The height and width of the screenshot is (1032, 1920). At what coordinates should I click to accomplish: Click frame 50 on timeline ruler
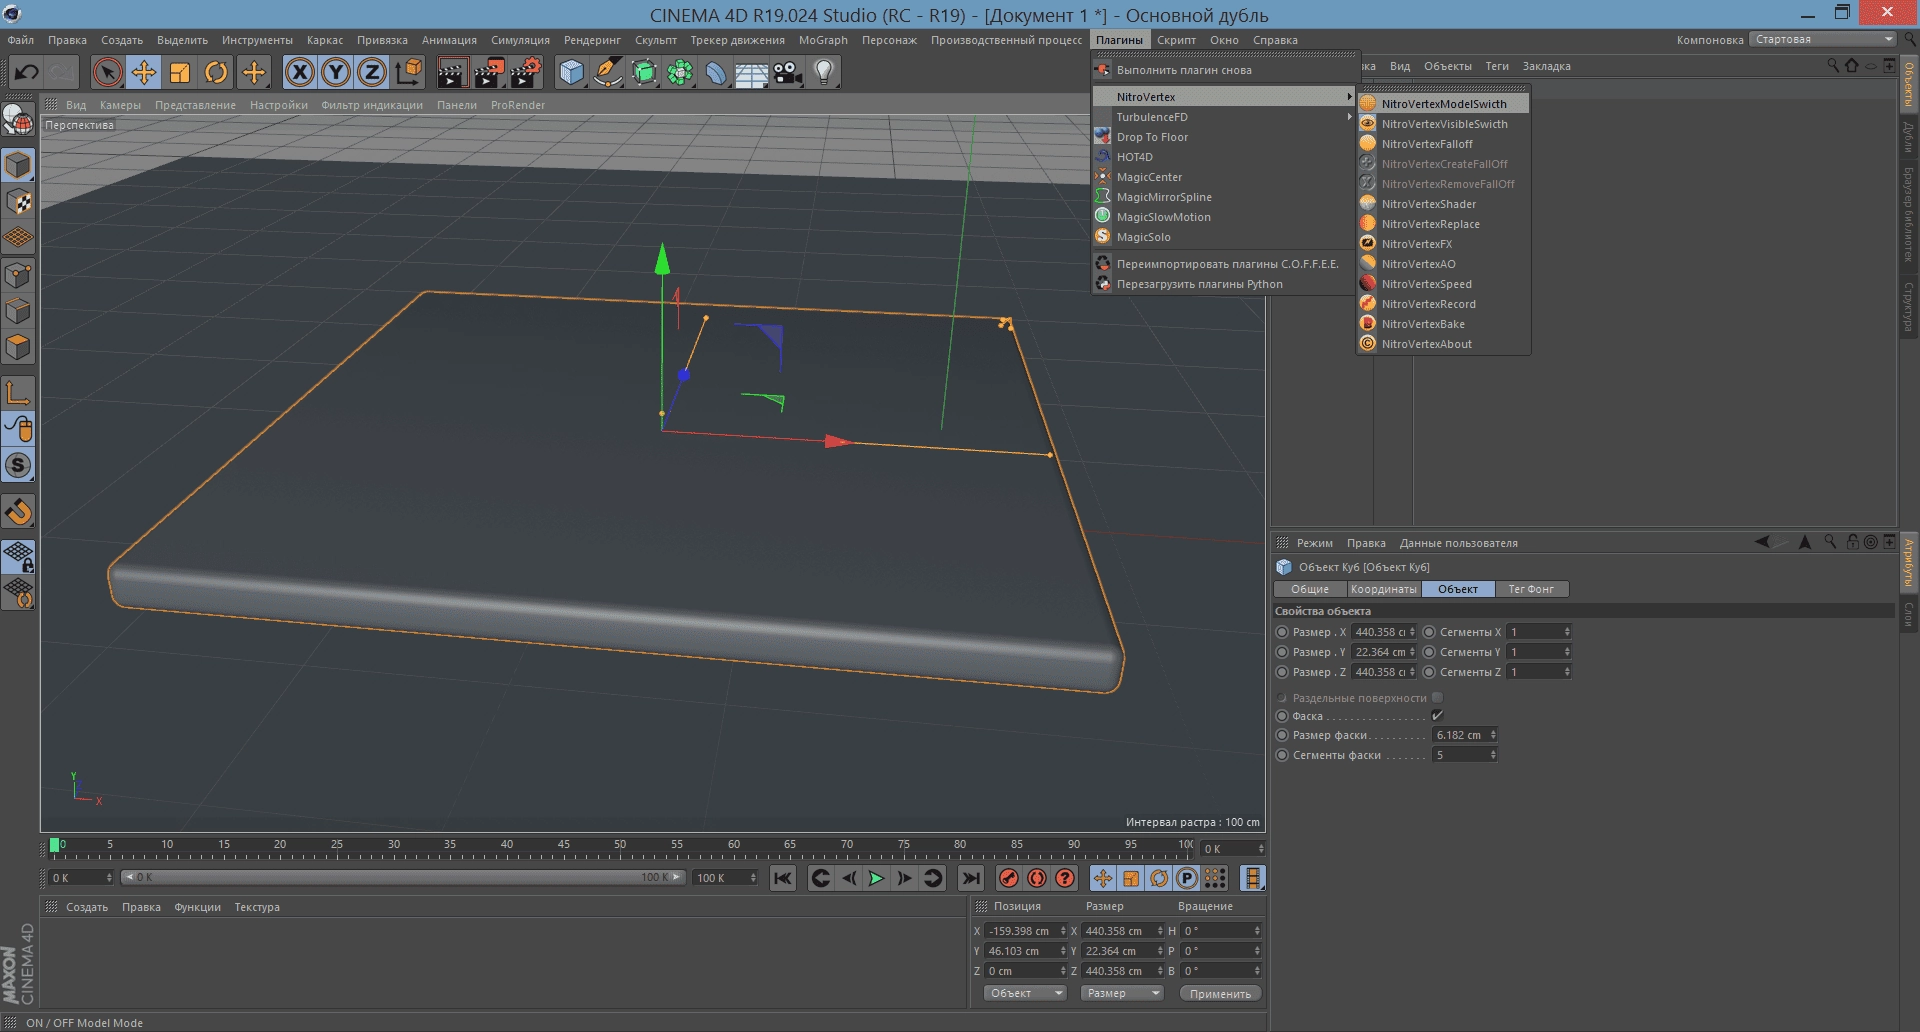click(620, 845)
